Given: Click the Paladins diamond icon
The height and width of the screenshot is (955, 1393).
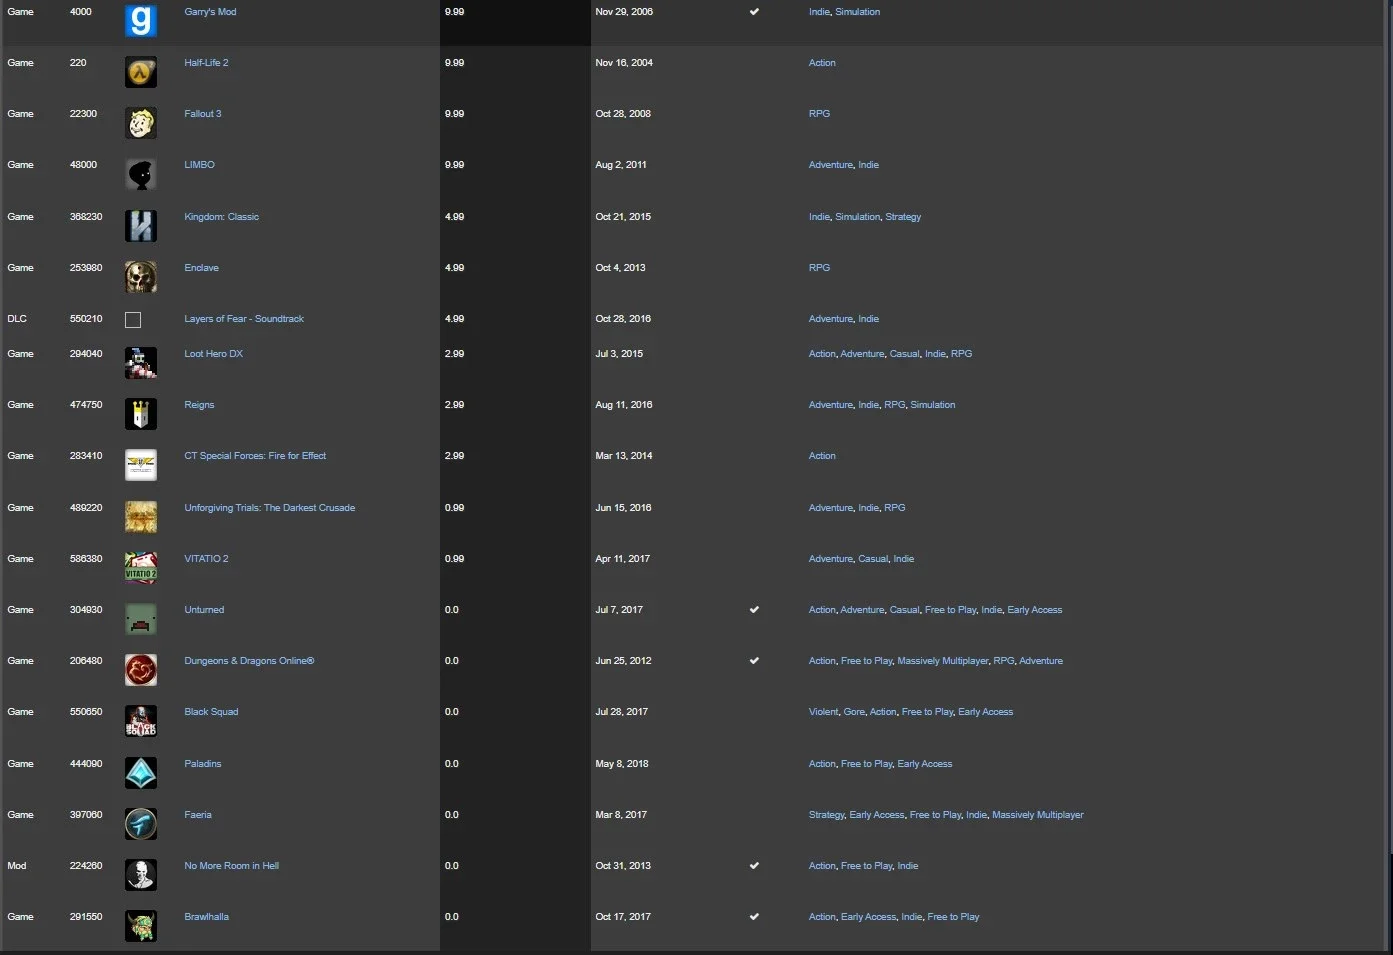Looking at the screenshot, I should coord(141,773).
